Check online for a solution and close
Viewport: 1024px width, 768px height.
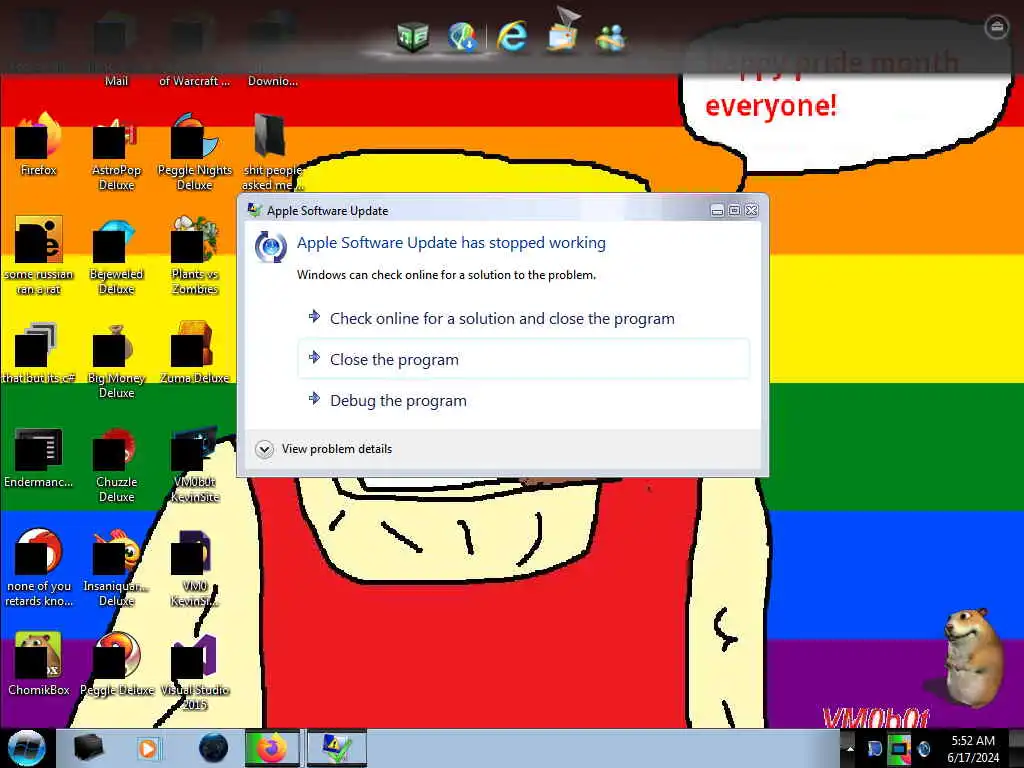point(523,319)
